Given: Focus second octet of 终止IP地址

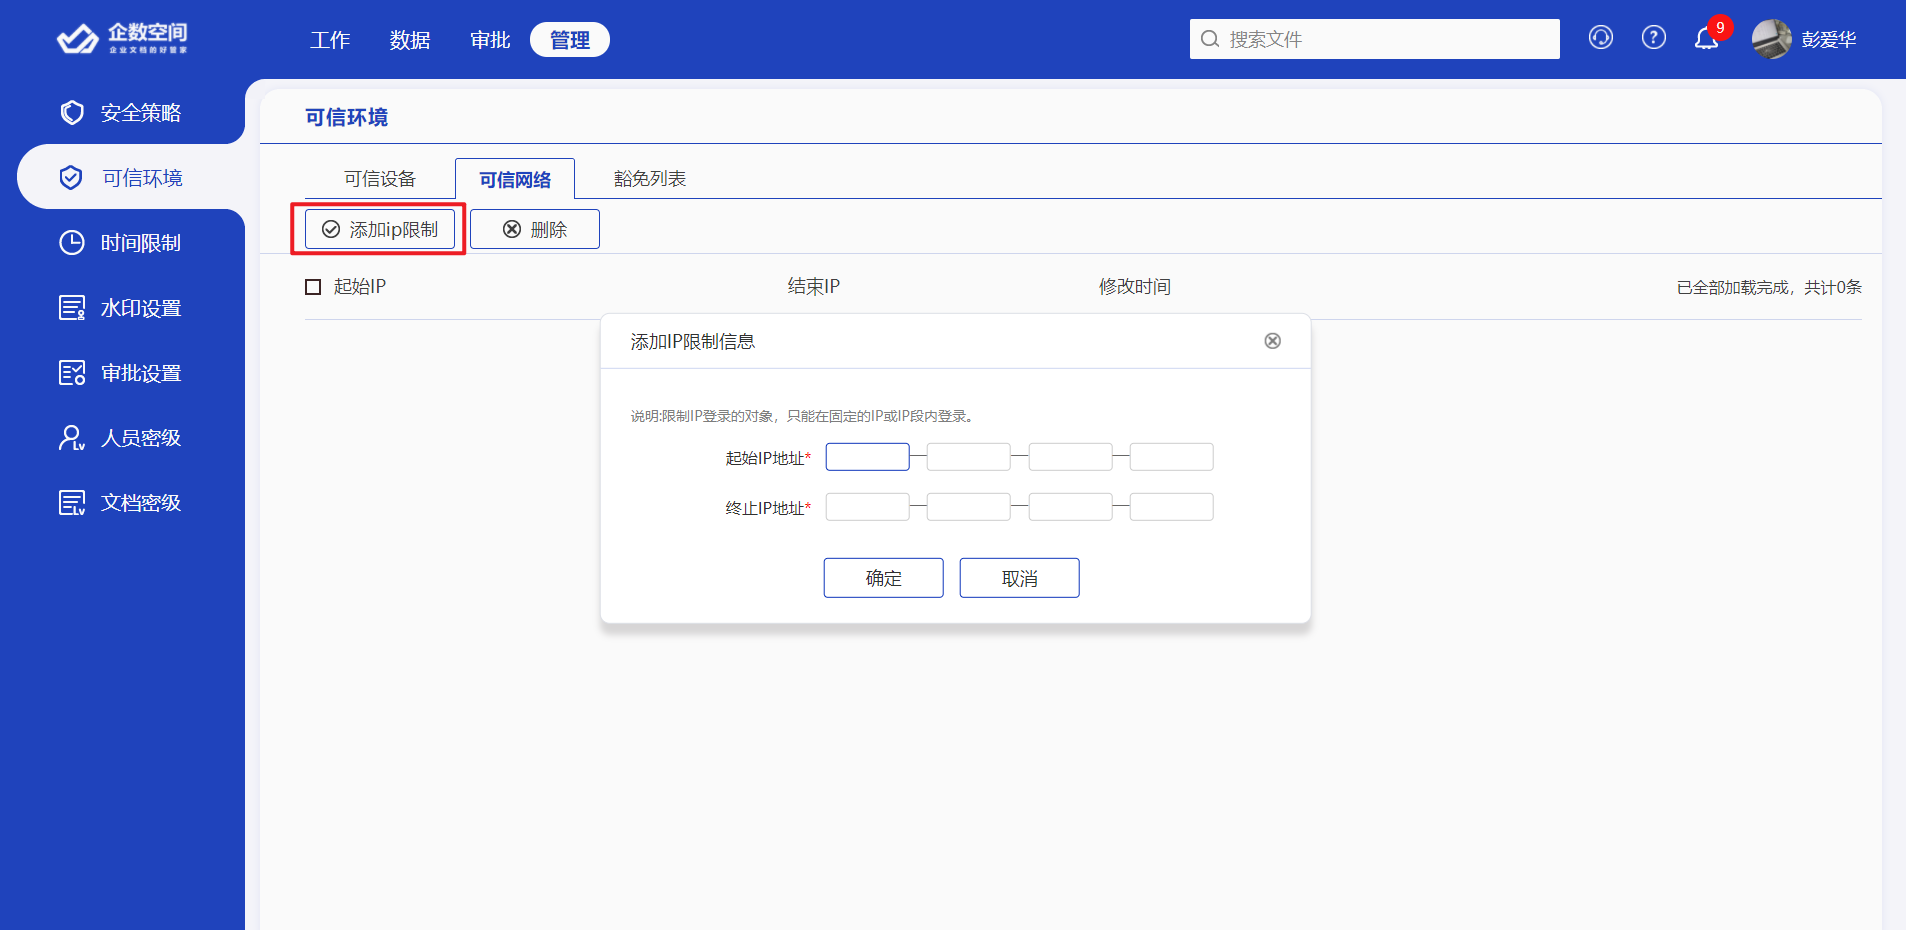Looking at the screenshot, I should [969, 507].
